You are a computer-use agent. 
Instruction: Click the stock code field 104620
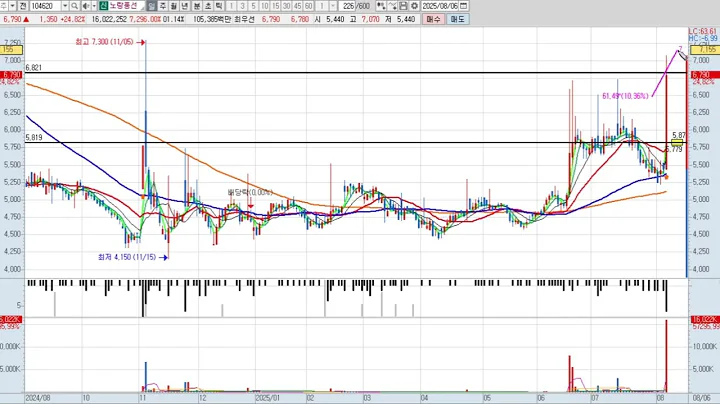click(x=45, y=6)
